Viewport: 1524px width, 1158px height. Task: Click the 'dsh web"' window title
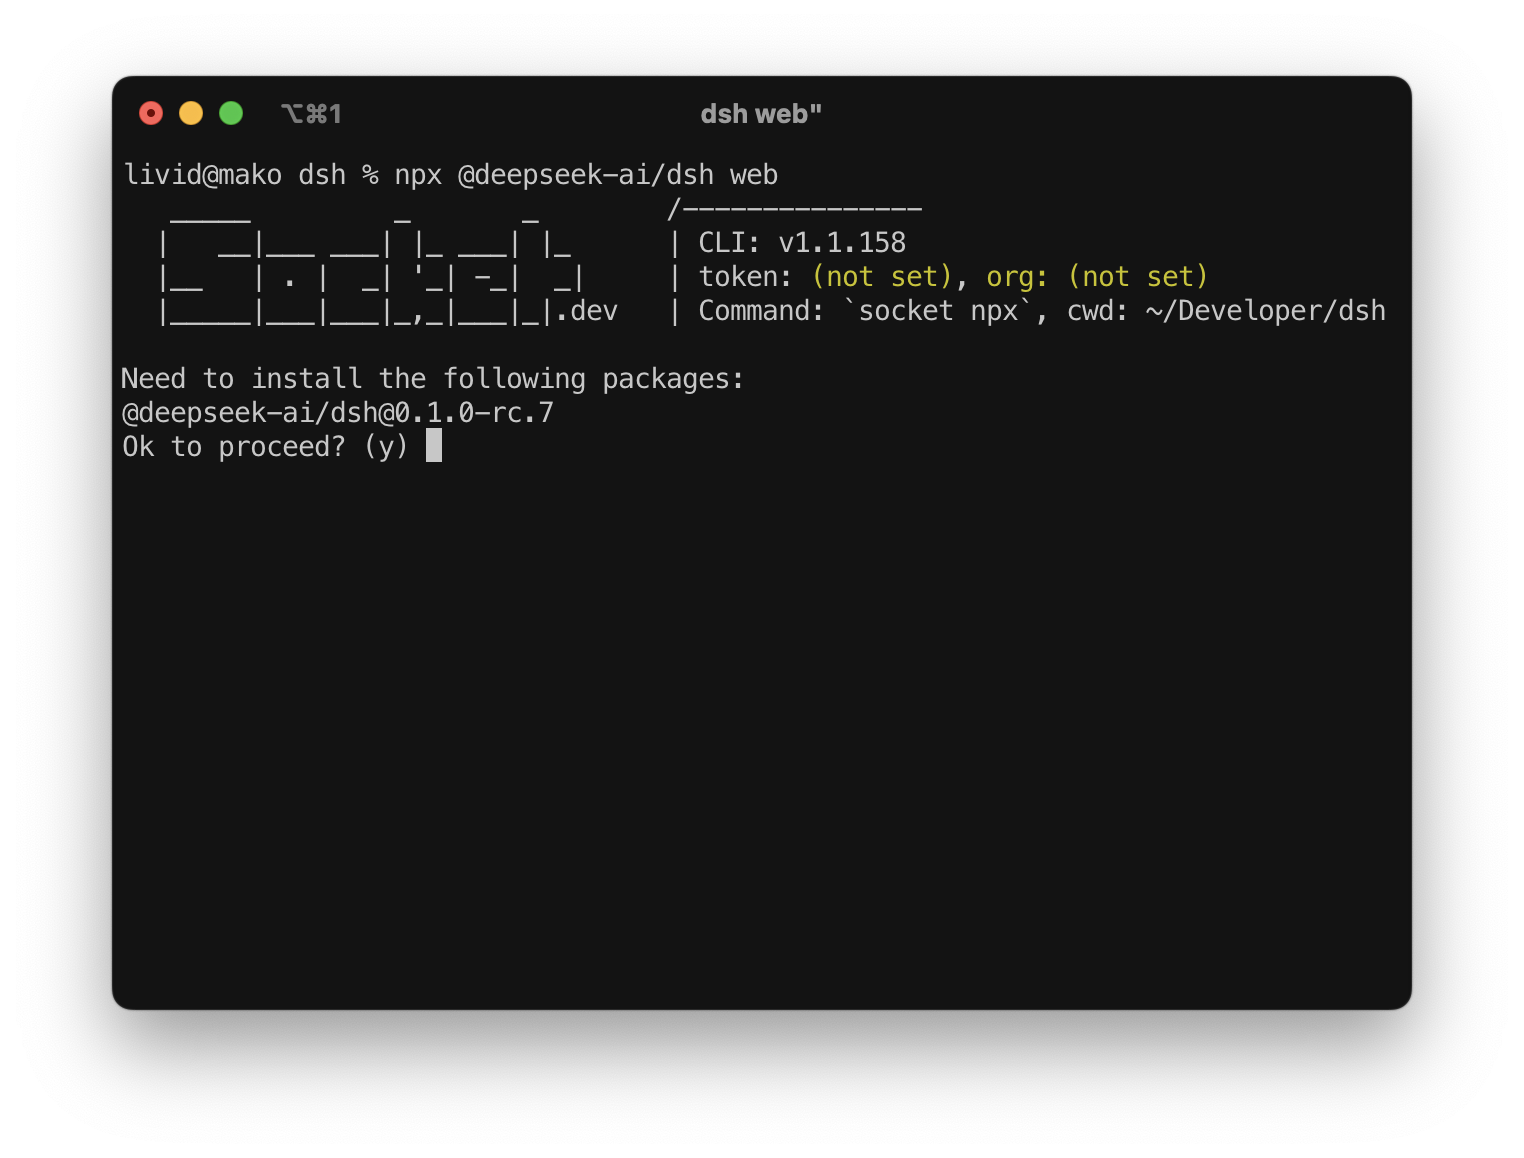pos(761,114)
